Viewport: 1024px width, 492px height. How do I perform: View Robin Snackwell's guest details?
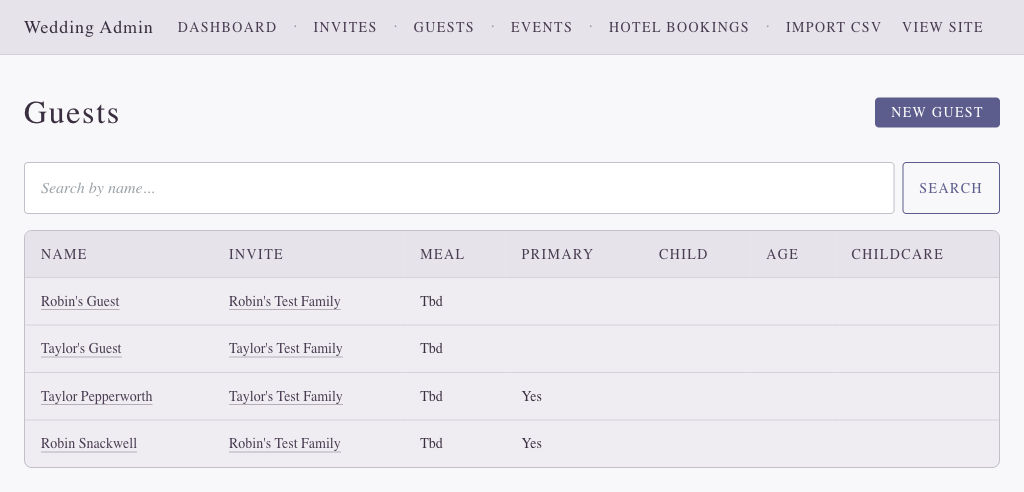pyautogui.click(x=89, y=444)
